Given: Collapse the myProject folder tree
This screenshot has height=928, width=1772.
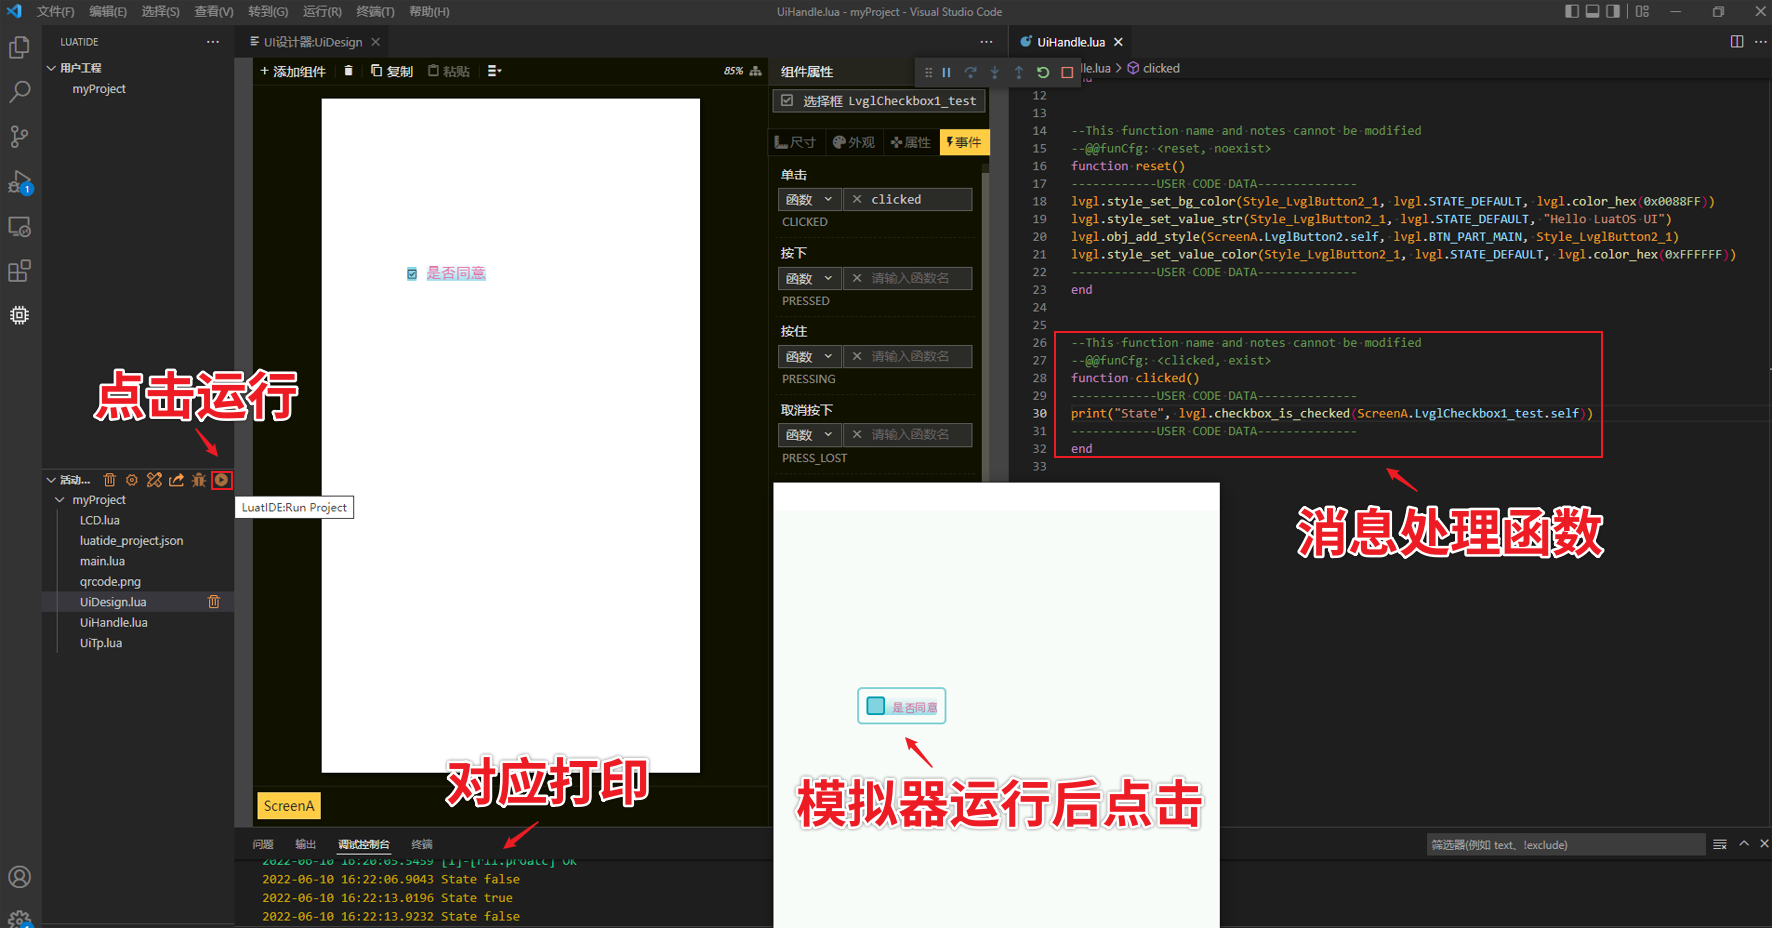Looking at the screenshot, I should tap(60, 500).
